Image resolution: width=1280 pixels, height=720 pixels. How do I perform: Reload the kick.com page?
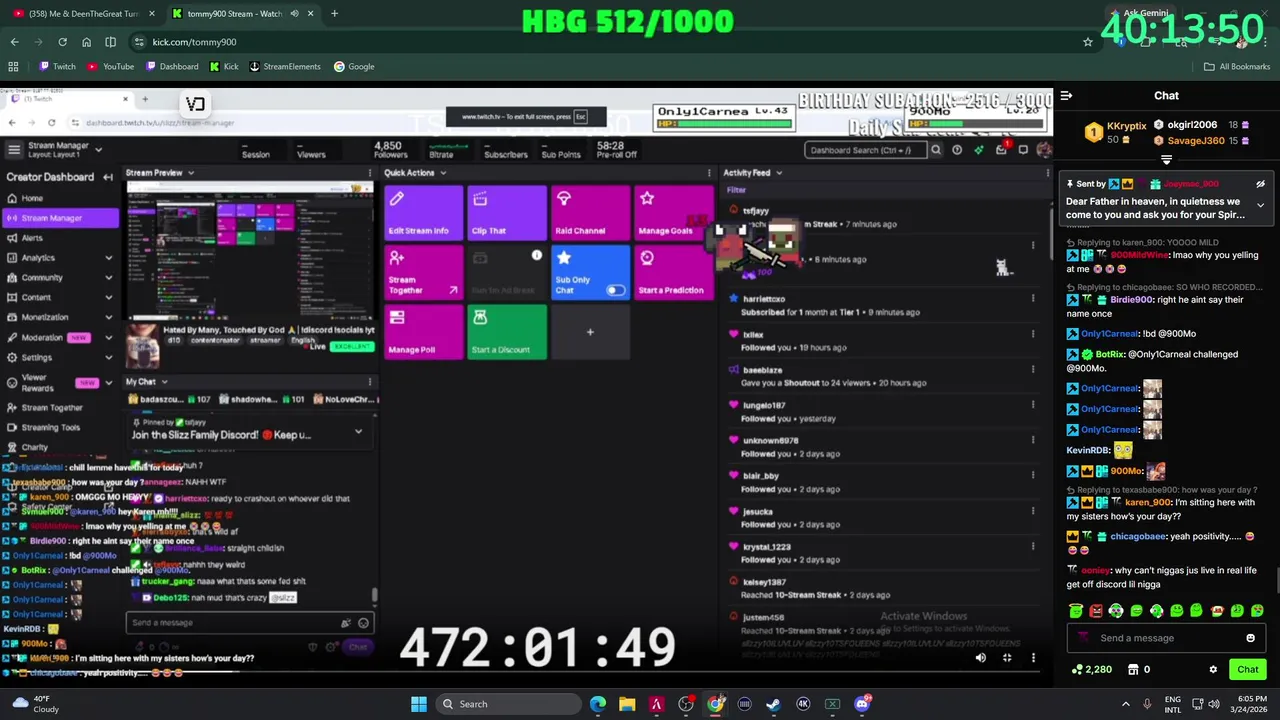pyautogui.click(x=62, y=42)
